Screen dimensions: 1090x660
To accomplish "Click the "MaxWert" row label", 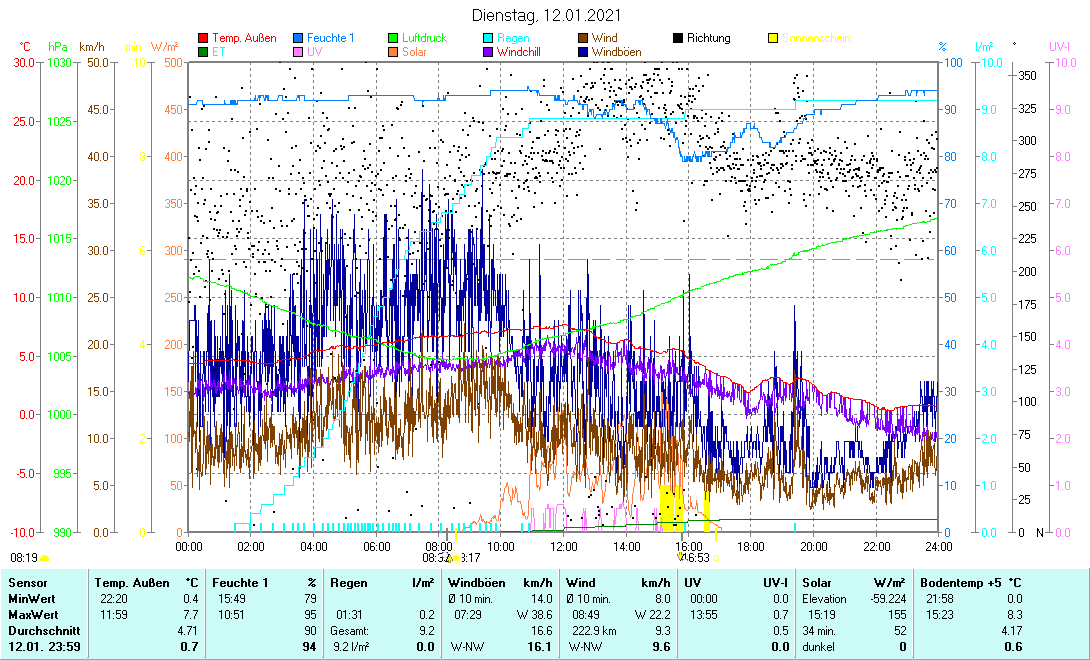I will [33, 615].
